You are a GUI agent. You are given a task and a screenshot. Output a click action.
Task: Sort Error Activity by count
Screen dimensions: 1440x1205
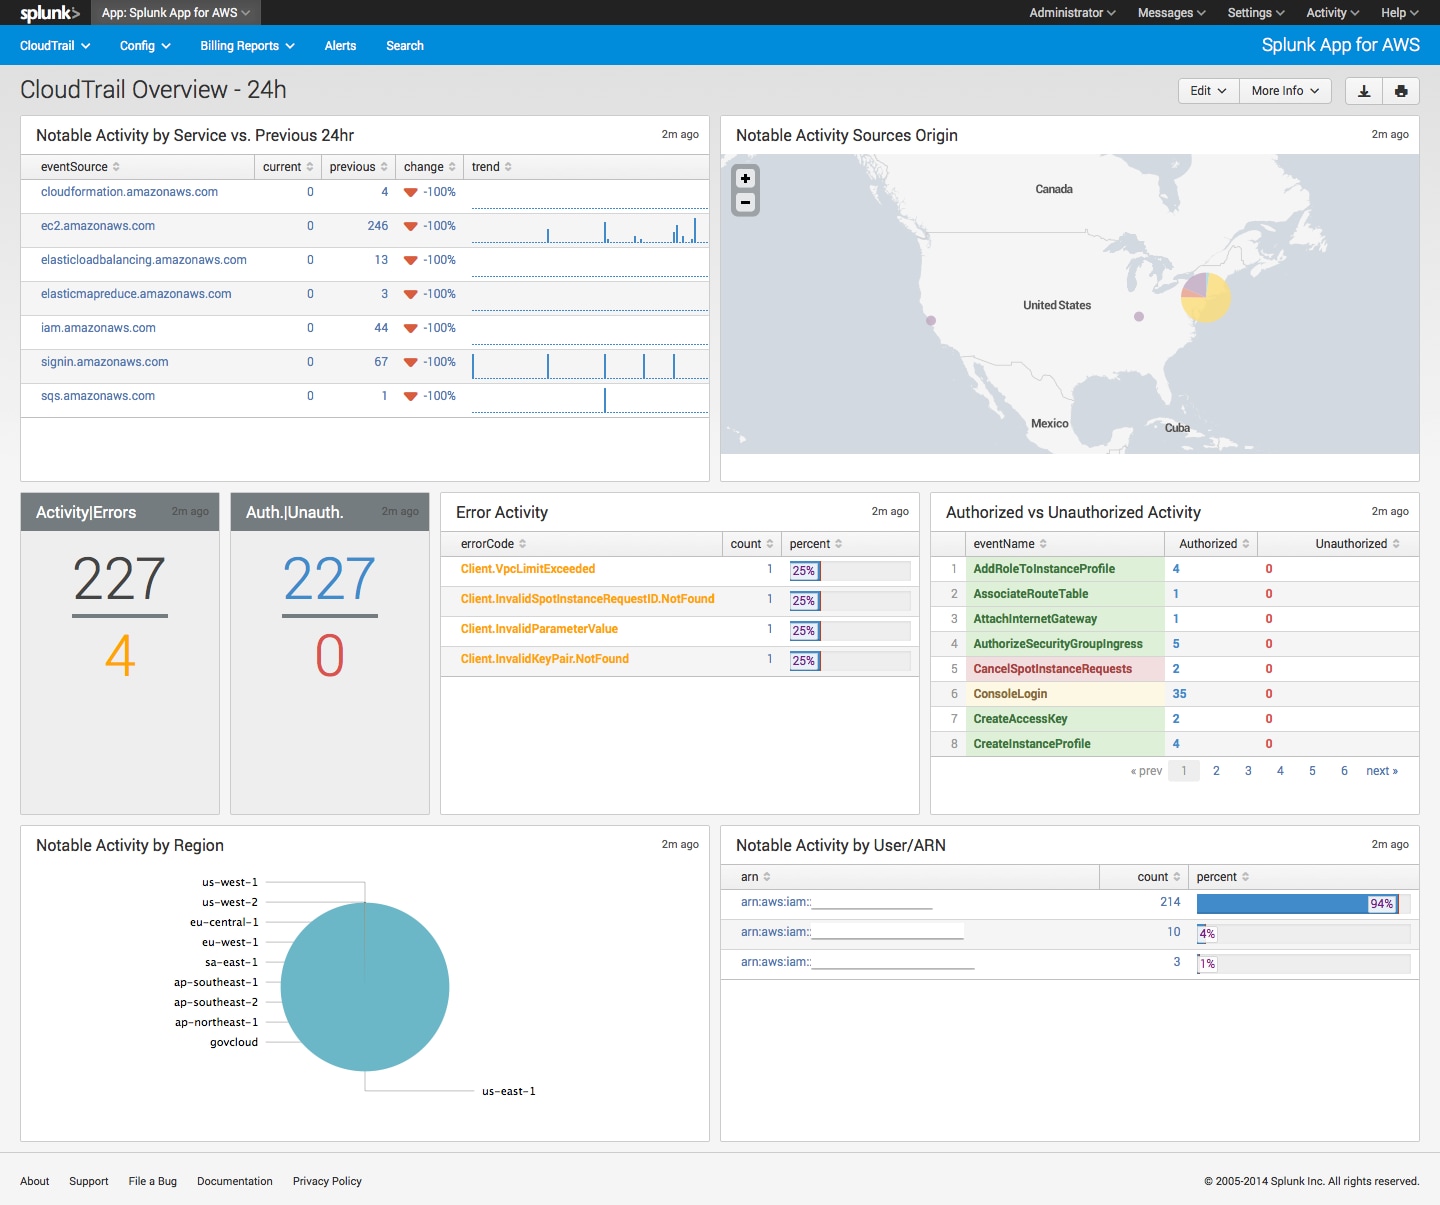click(752, 544)
